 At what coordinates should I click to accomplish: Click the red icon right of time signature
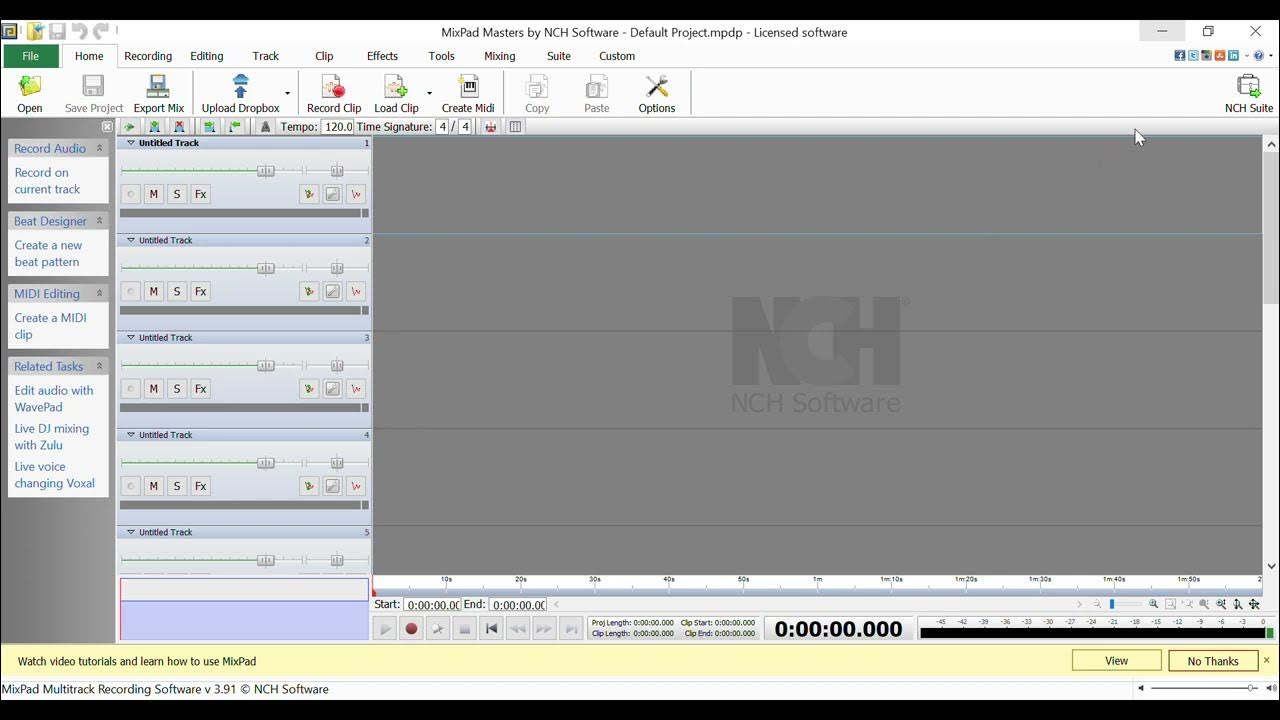pos(490,127)
